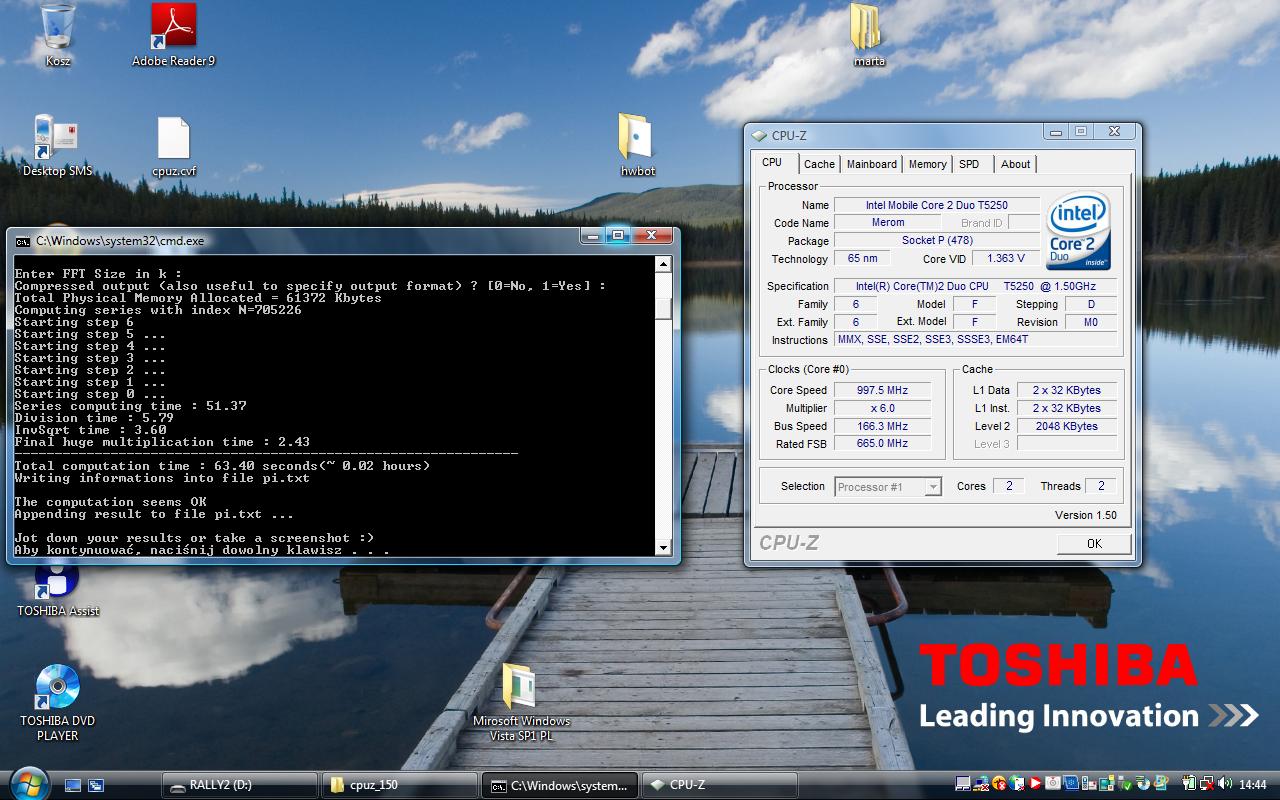Click the disc tray icon
Viewport: 1280px width, 800px height.
click(1143, 784)
